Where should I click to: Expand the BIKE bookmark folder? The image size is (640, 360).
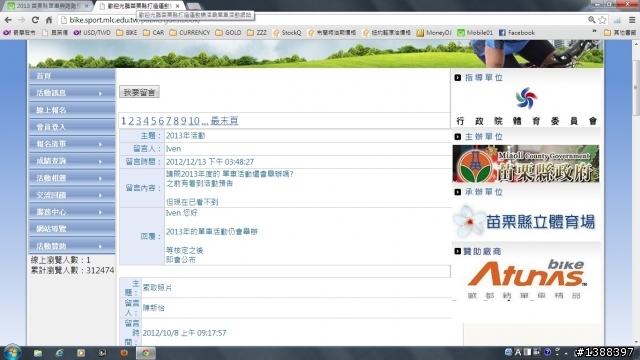[x=127, y=33]
